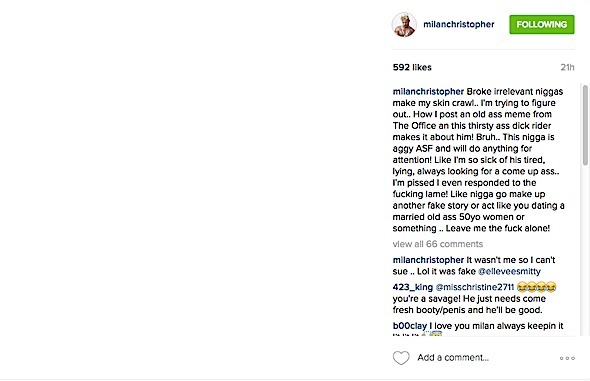
Task: Click the empty post image area
Action: 194,188
